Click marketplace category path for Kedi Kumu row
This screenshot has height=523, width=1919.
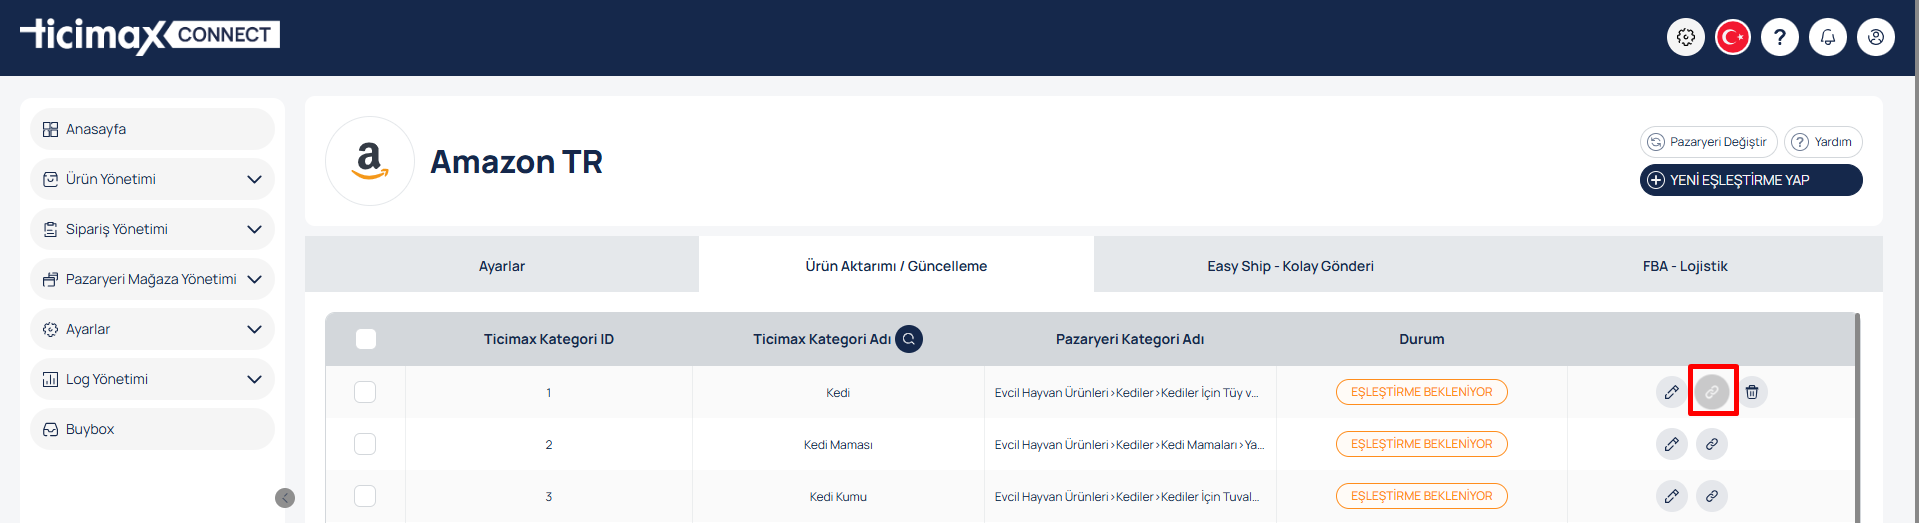click(x=1127, y=496)
